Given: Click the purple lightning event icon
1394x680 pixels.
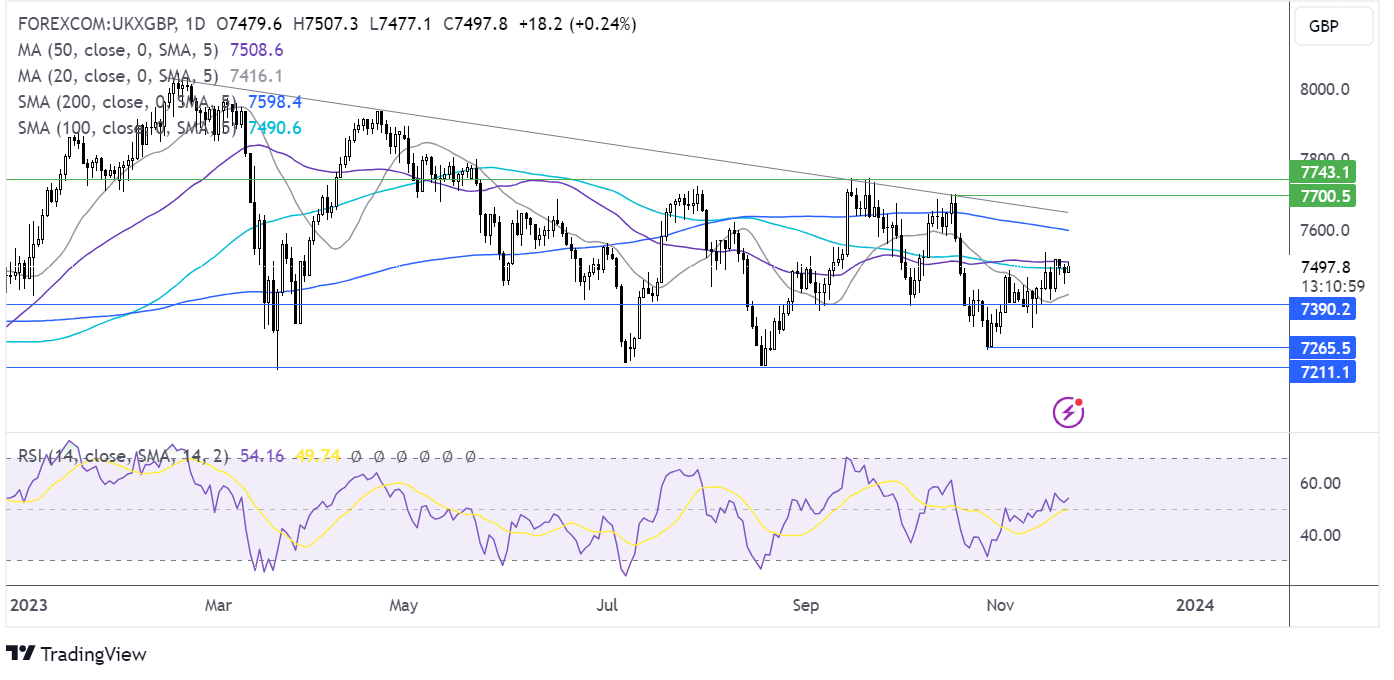Looking at the screenshot, I should 1069,410.
